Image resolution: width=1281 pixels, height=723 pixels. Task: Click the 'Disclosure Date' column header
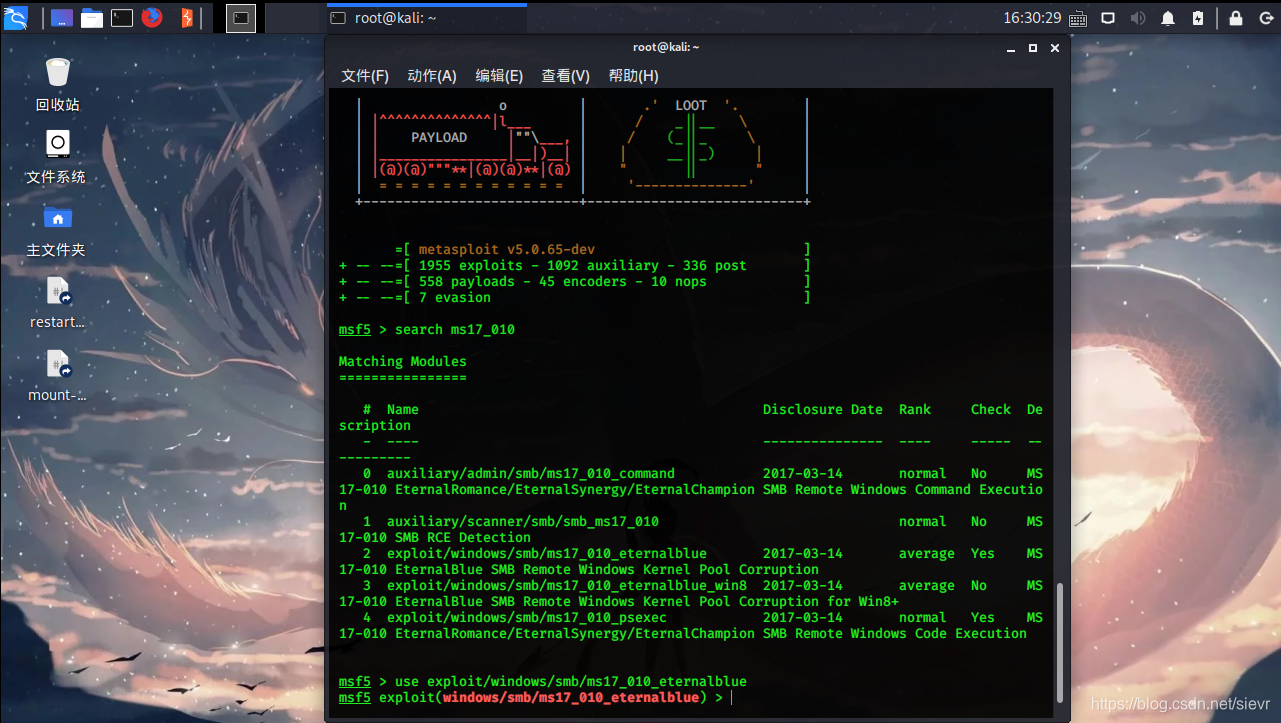[823, 410]
